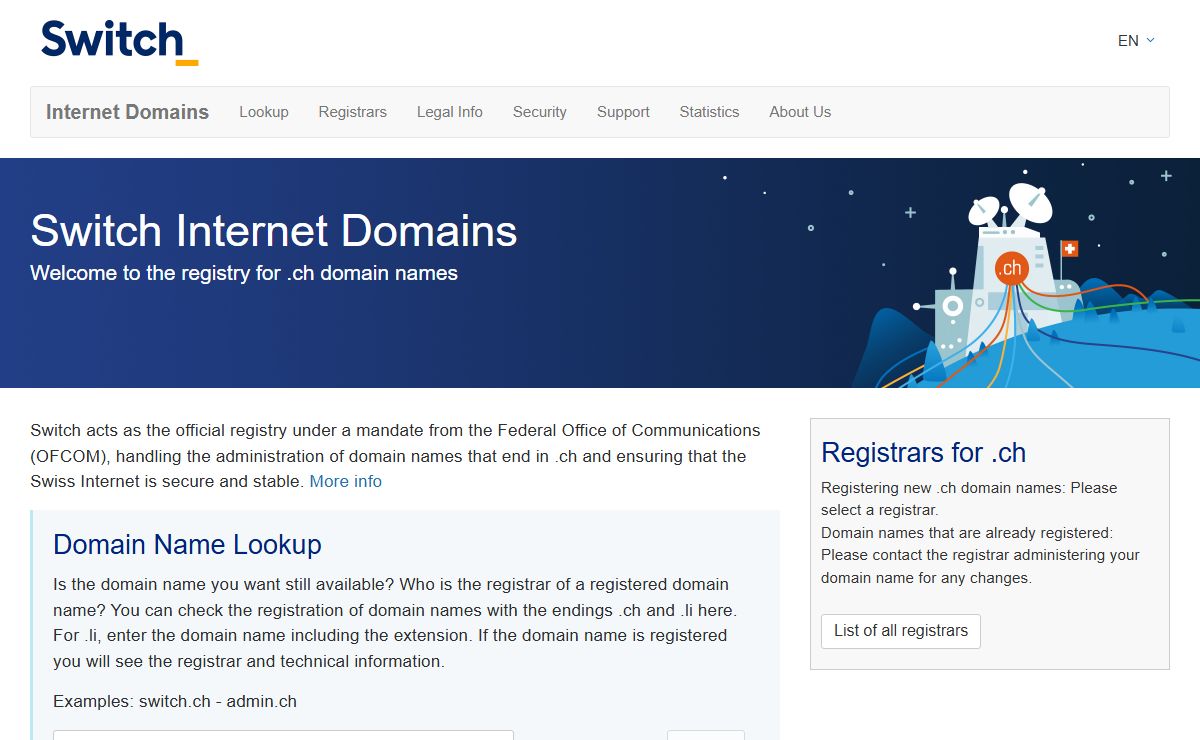Click the 'Welcome to the registry' subtitle
This screenshot has height=740, width=1200.
tap(244, 273)
